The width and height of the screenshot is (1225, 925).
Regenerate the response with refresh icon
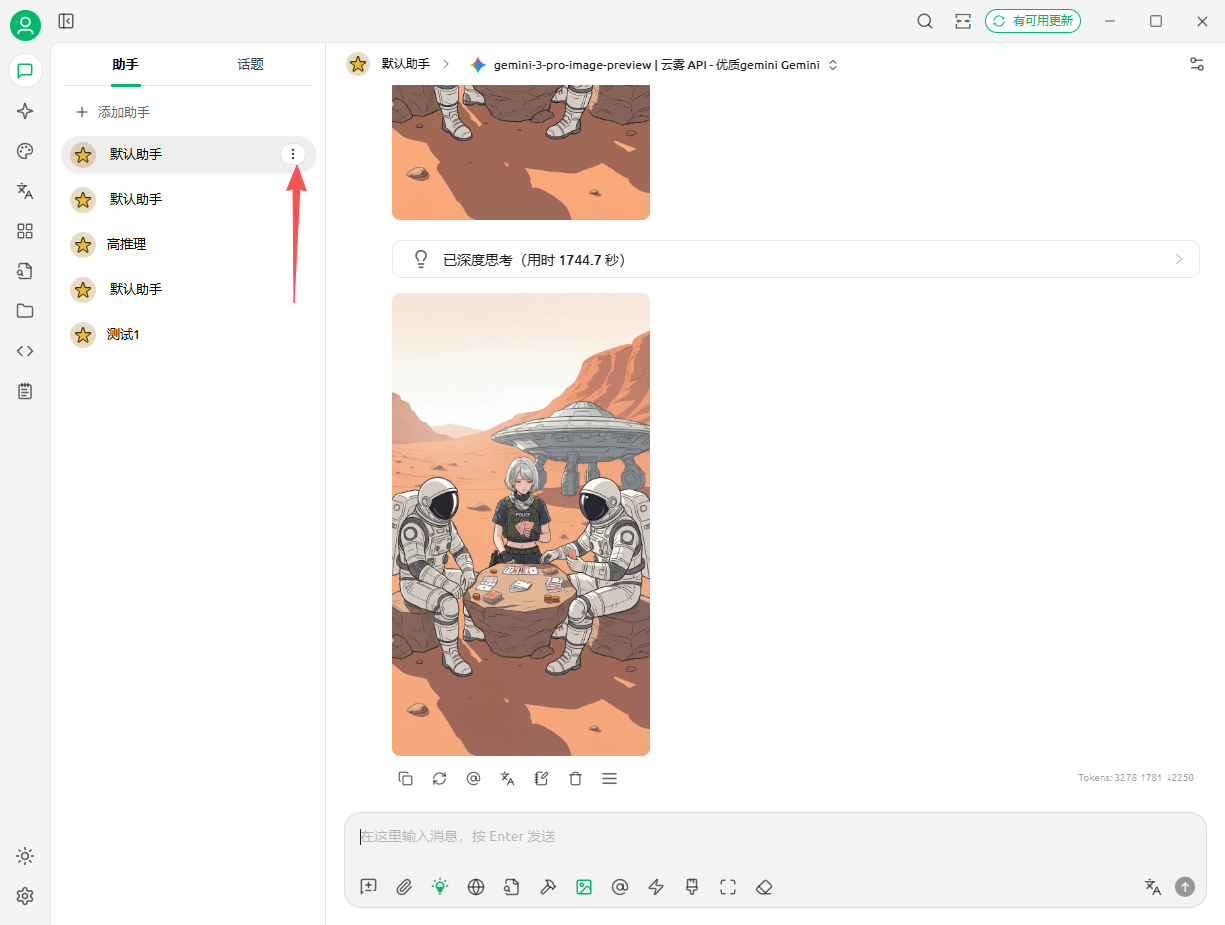[439, 778]
